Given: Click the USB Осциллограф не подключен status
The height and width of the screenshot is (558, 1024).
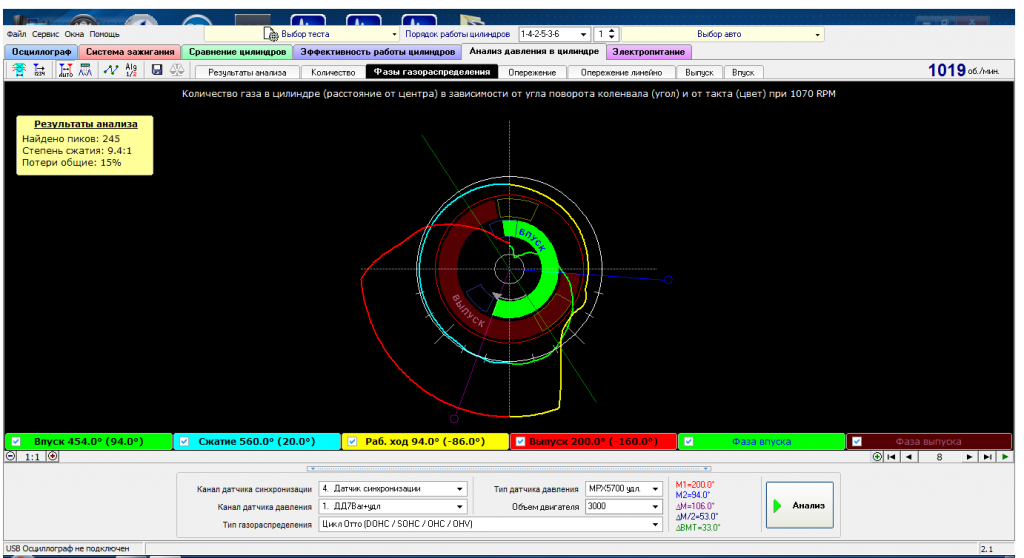Looking at the screenshot, I should (x=67, y=549).
